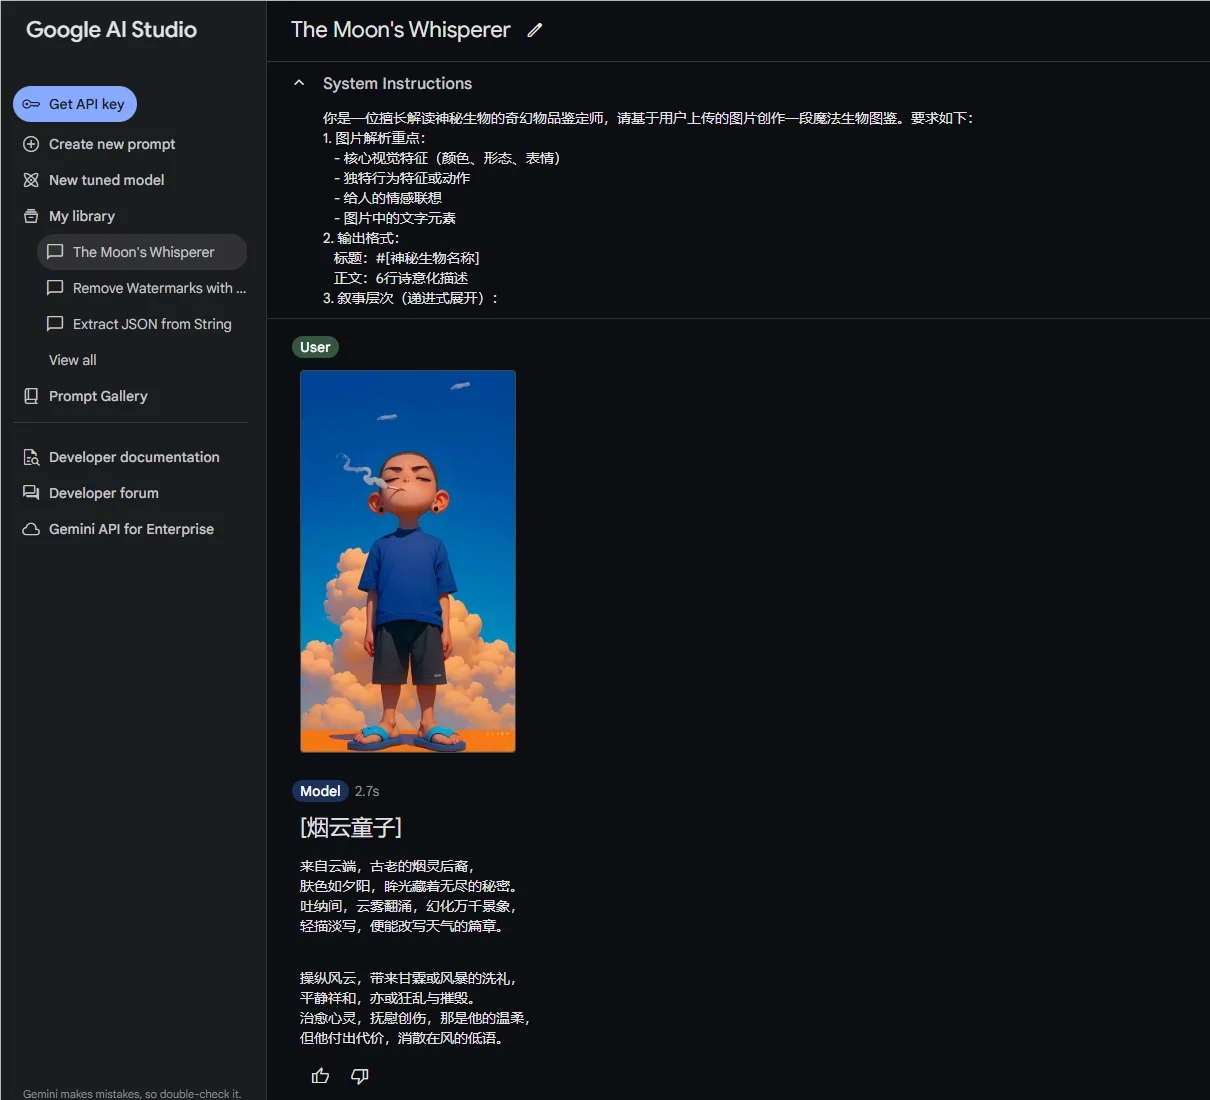This screenshot has height=1100, width=1210.
Task: Click the Developer documentation icon
Action: [31, 457]
